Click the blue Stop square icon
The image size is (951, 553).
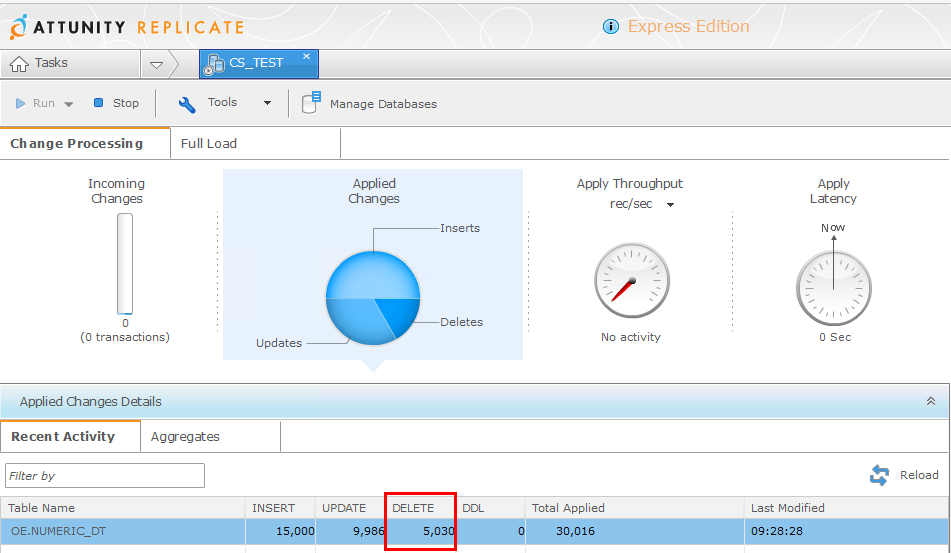tap(98, 102)
